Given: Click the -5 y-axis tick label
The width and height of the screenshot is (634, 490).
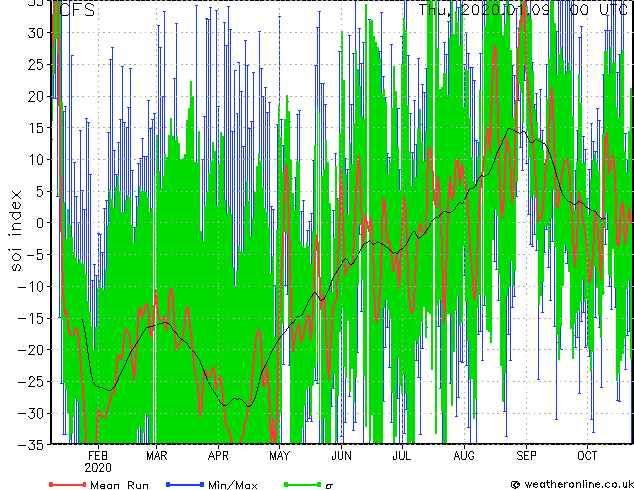Looking at the screenshot, I should click(35, 255).
